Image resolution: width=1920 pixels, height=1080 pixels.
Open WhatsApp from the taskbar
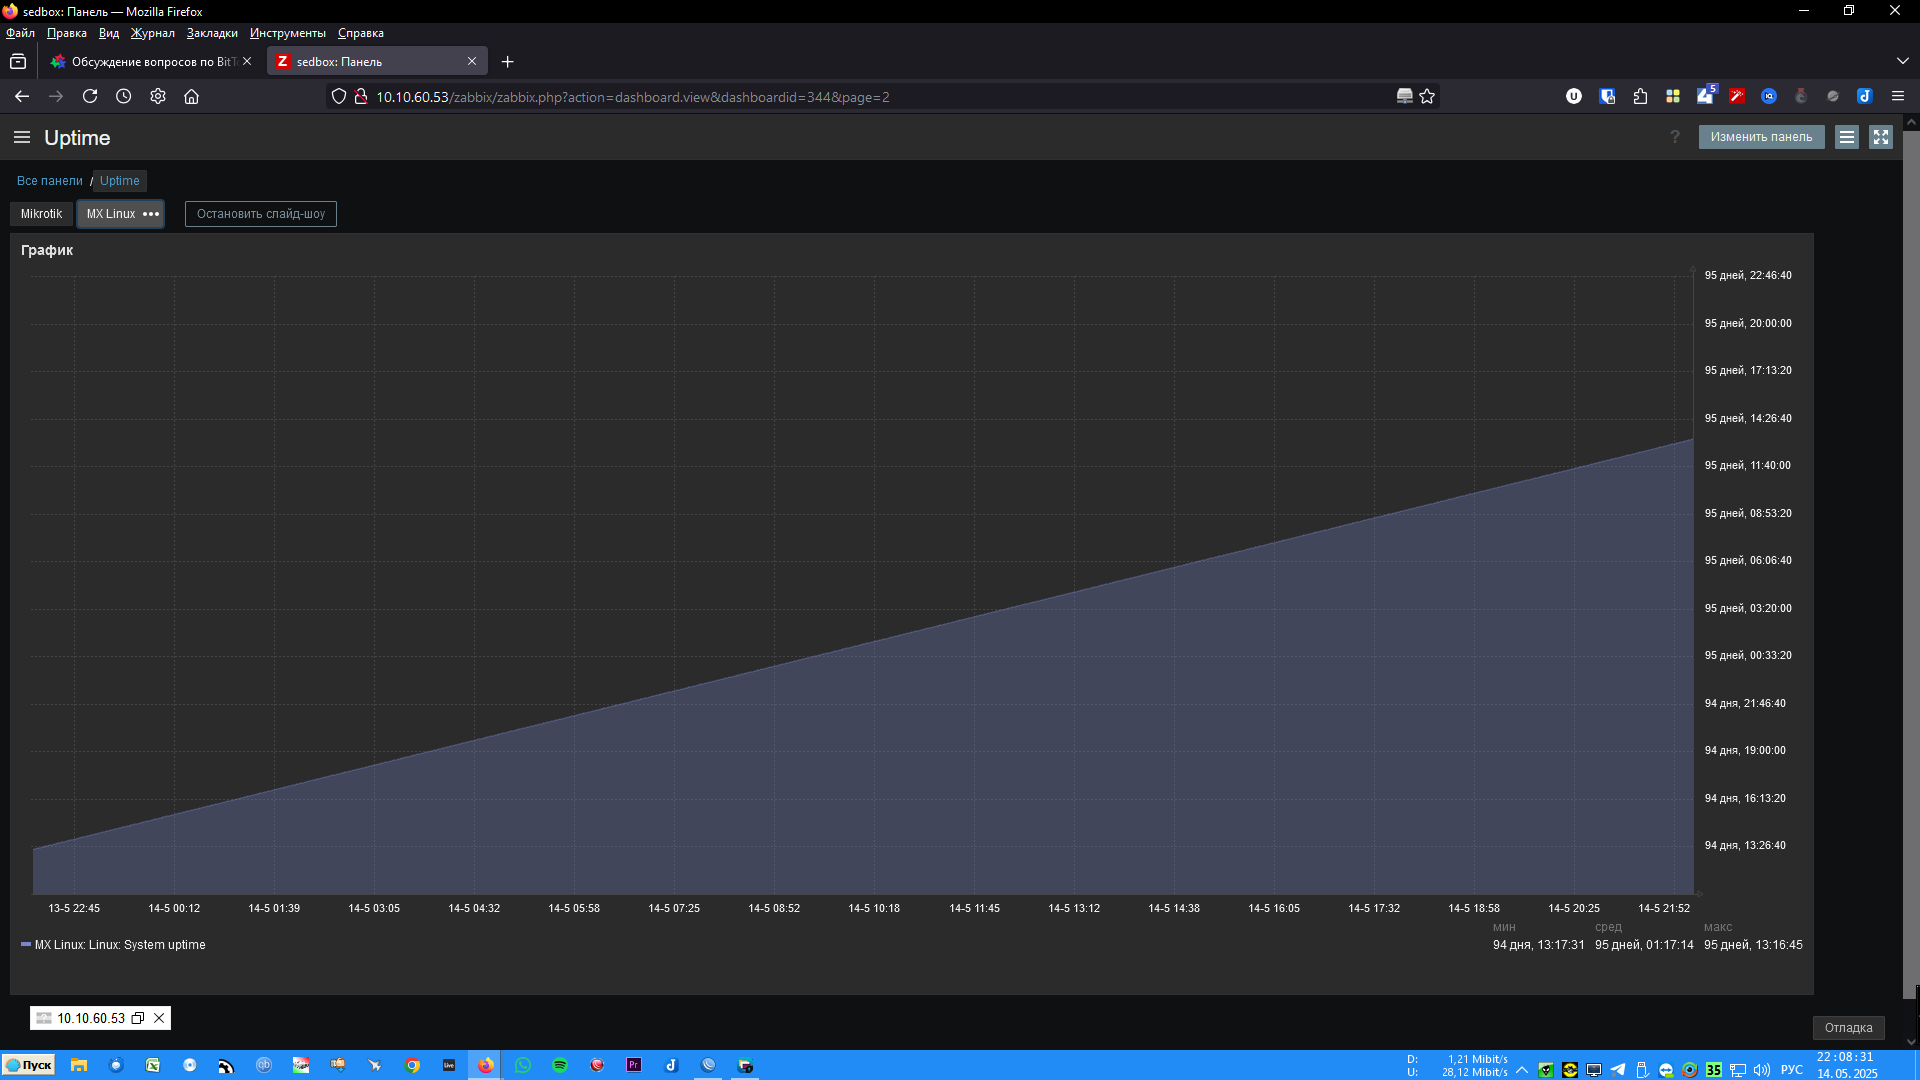523,1065
